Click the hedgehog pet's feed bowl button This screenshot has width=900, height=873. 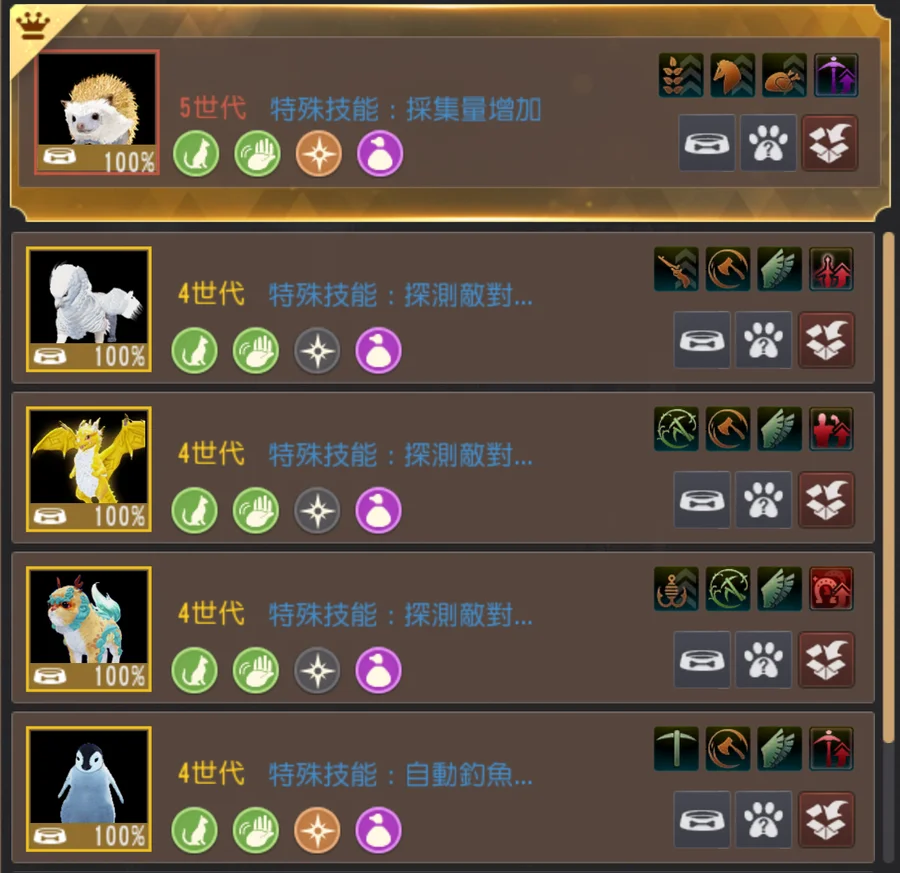[x=707, y=143]
